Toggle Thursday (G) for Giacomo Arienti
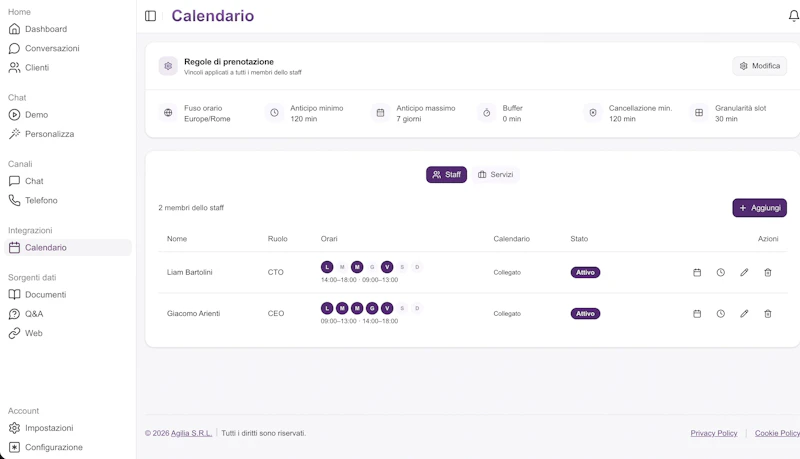 coord(372,308)
